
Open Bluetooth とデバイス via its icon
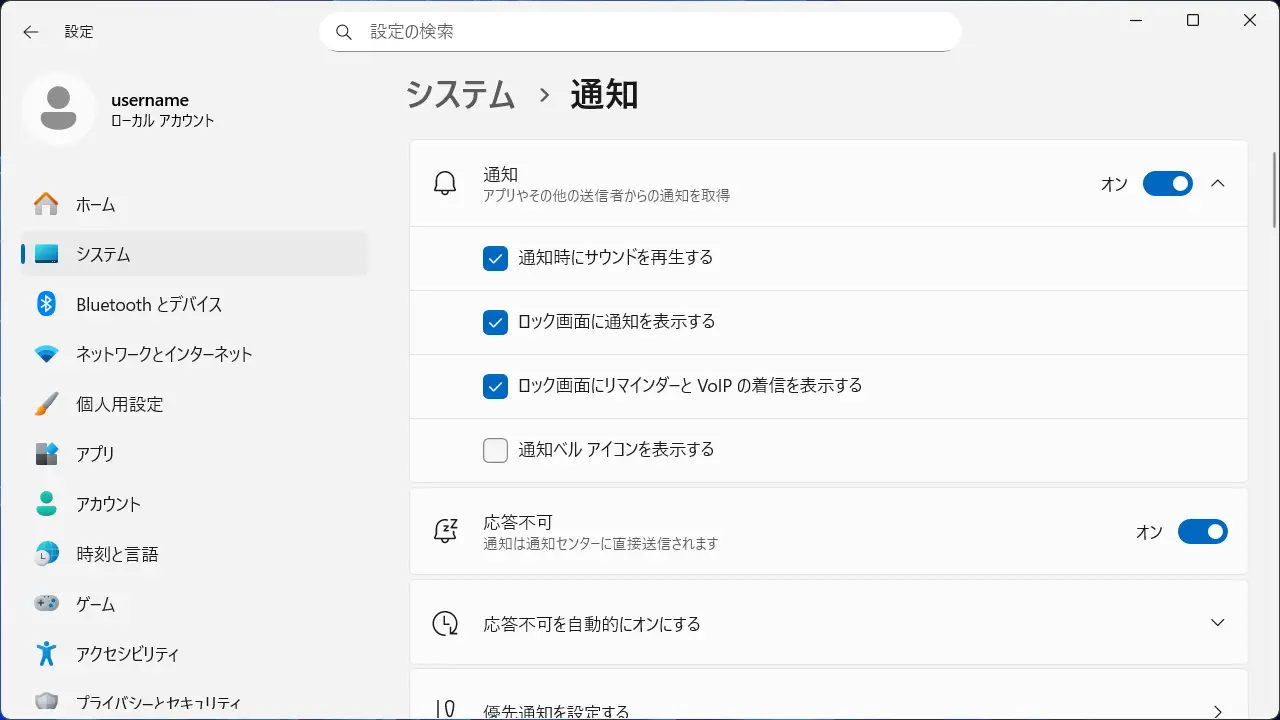[46, 304]
